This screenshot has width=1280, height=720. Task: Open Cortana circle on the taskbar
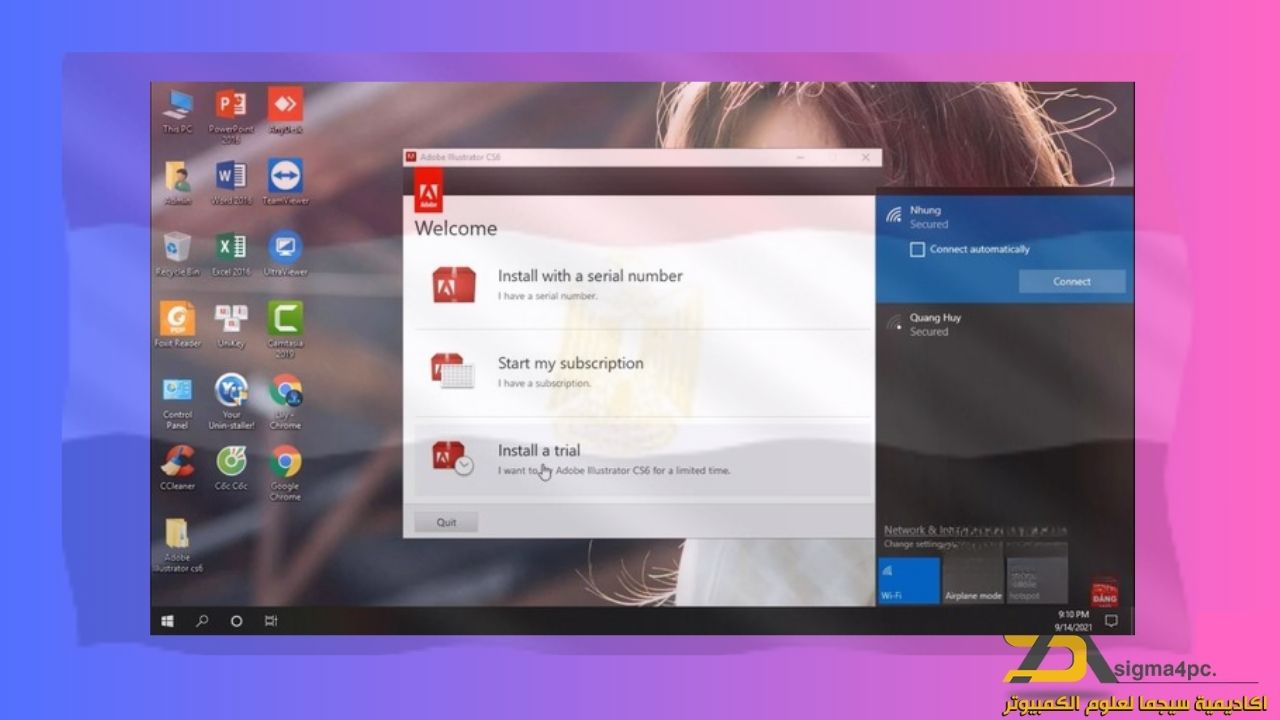[236, 621]
